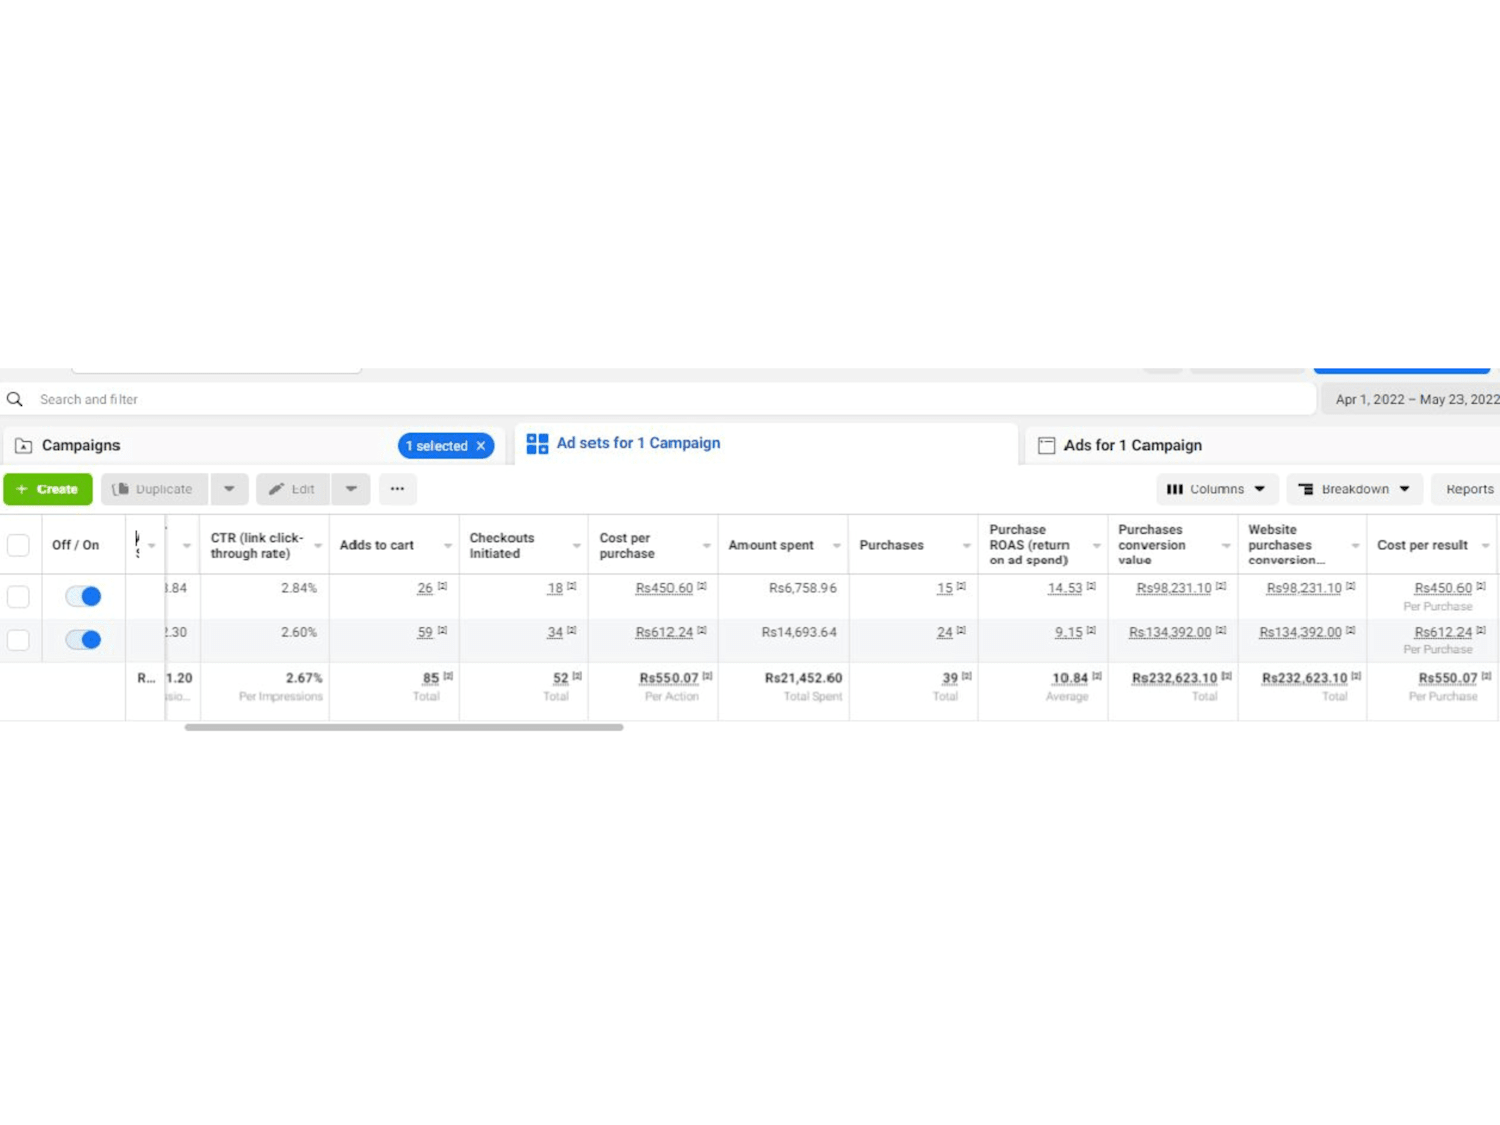The width and height of the screenshot is (1500, 1125).
Task: Click the info icon beside Rs232,623.10 purchases conversion total
Action: coord(1227,676)
